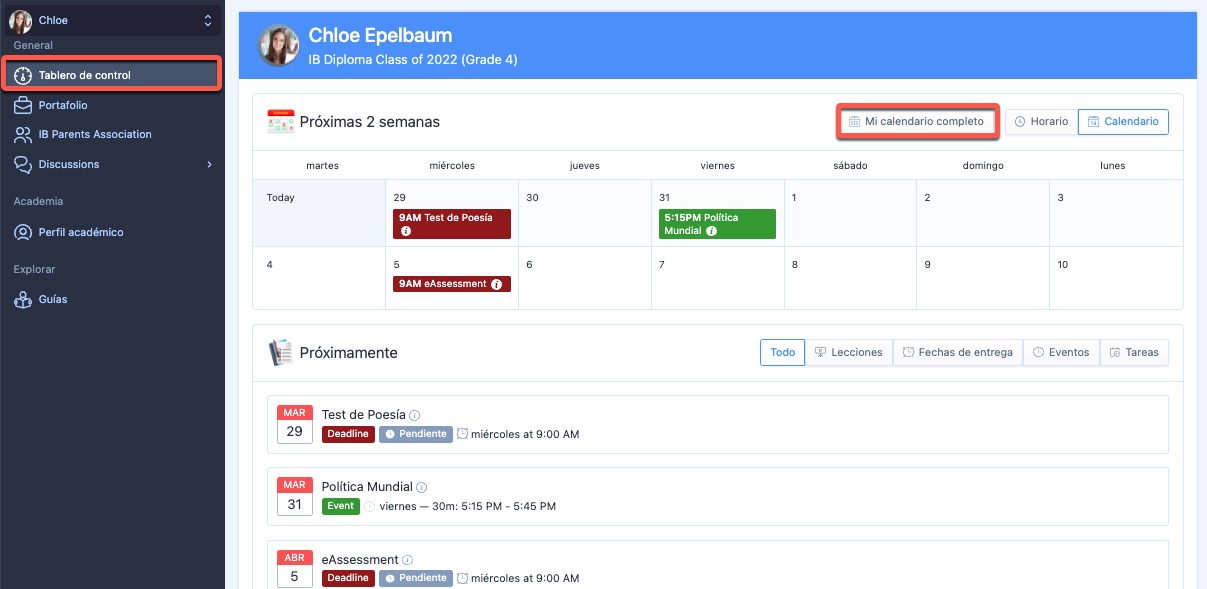Click Chloe Epelbaum's profile photo in header
Image resolution: width=1207 pixels, height=589 pixels.
[x=279, y=46]
